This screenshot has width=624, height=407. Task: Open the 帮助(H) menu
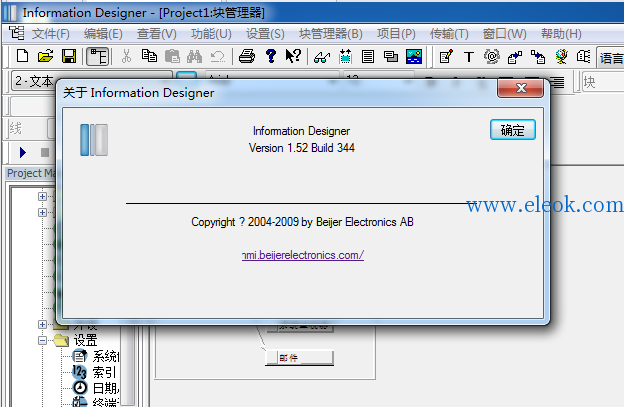pyautogui.click(x=561, y=34)
